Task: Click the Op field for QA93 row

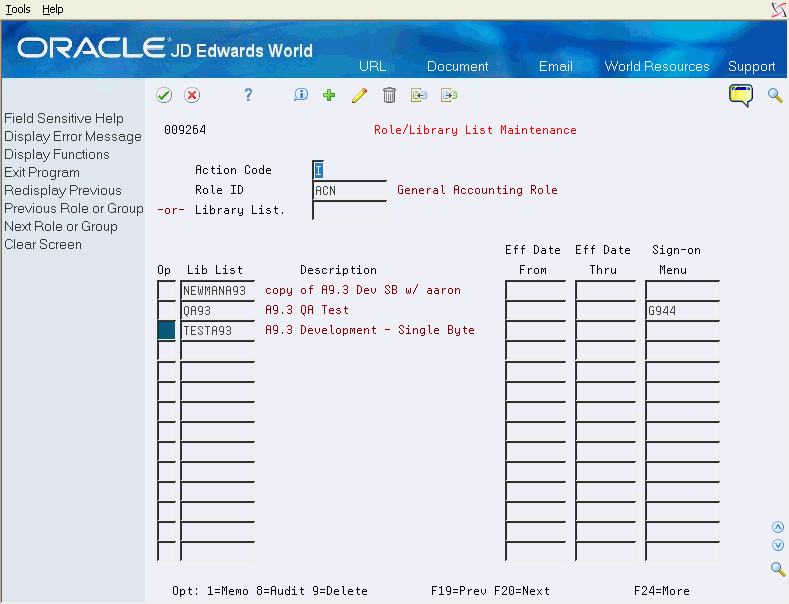Action: (167, 311)
